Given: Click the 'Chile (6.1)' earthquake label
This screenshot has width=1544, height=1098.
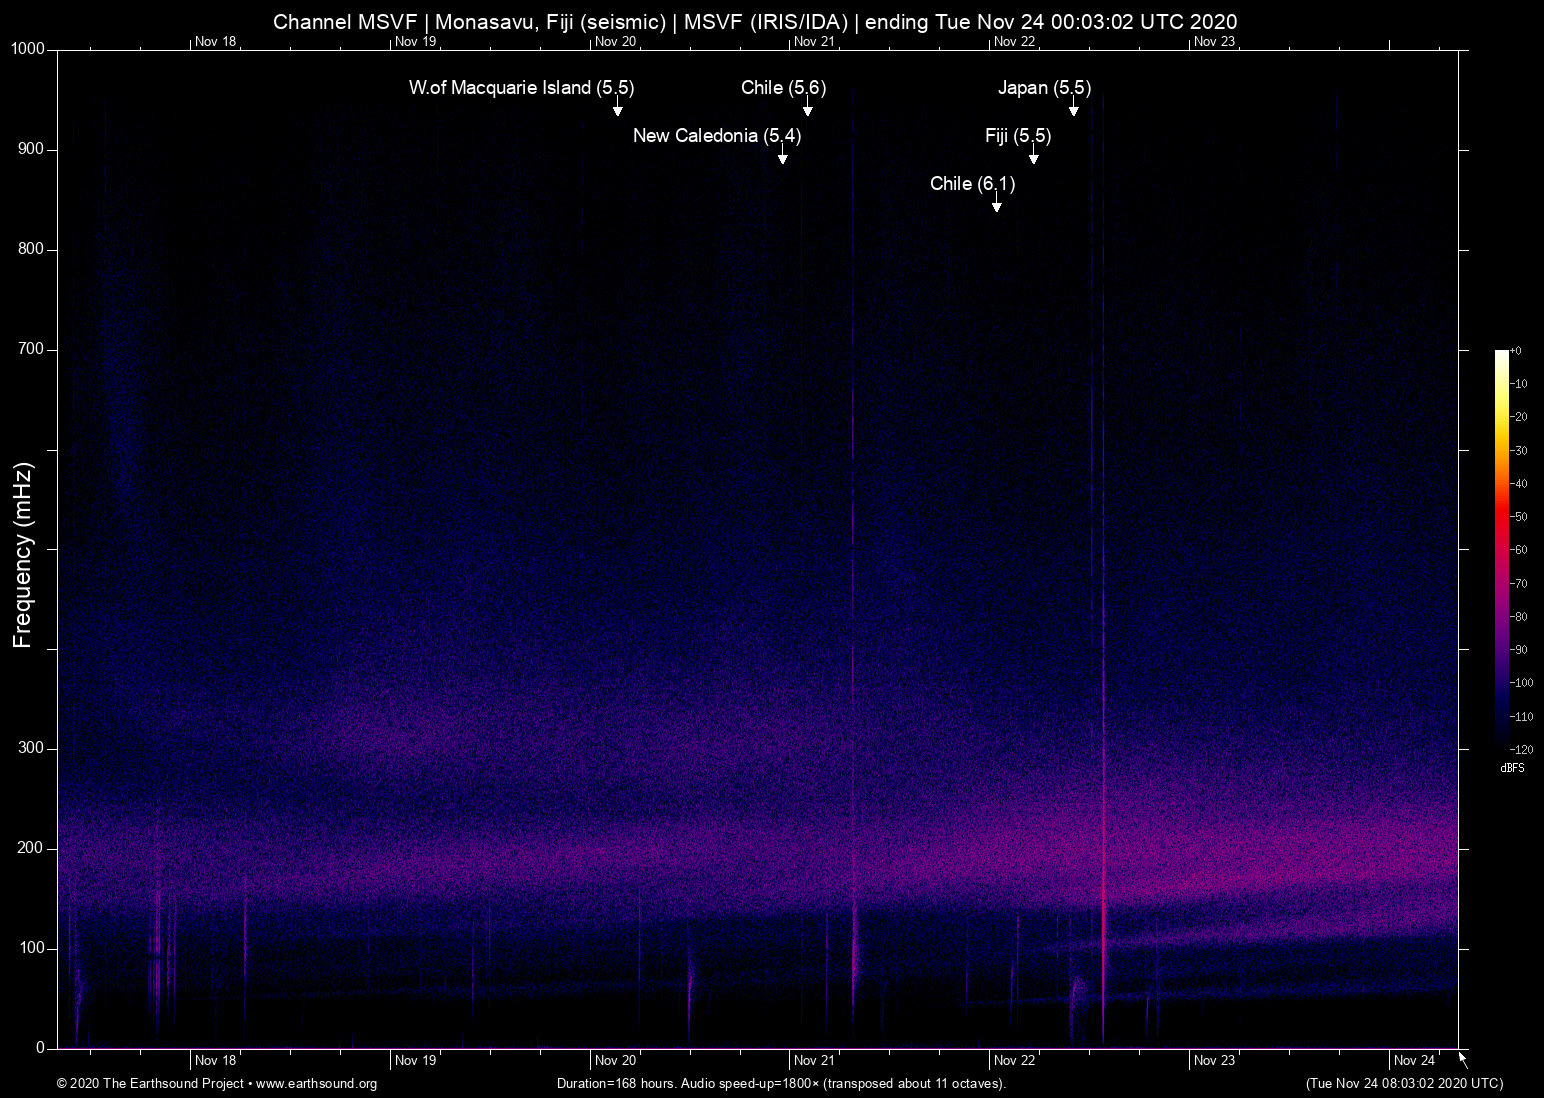Looking at the screenshot, I should tap(973, 184).
